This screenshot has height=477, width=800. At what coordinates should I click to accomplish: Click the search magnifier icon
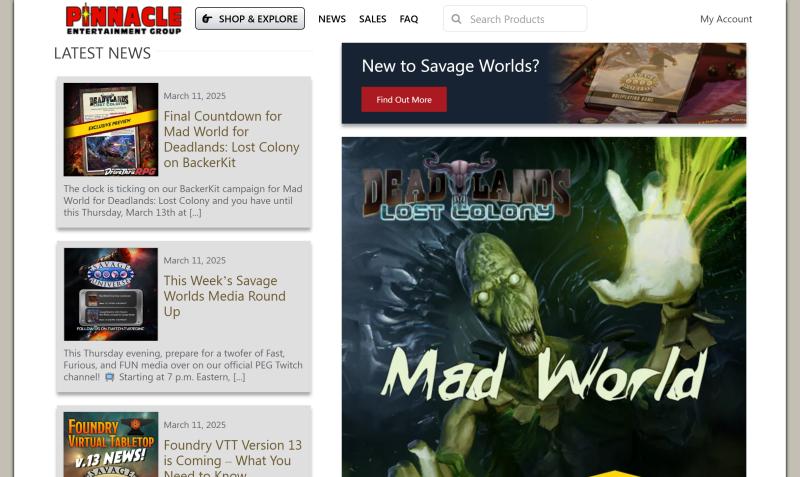pos(456,19)
